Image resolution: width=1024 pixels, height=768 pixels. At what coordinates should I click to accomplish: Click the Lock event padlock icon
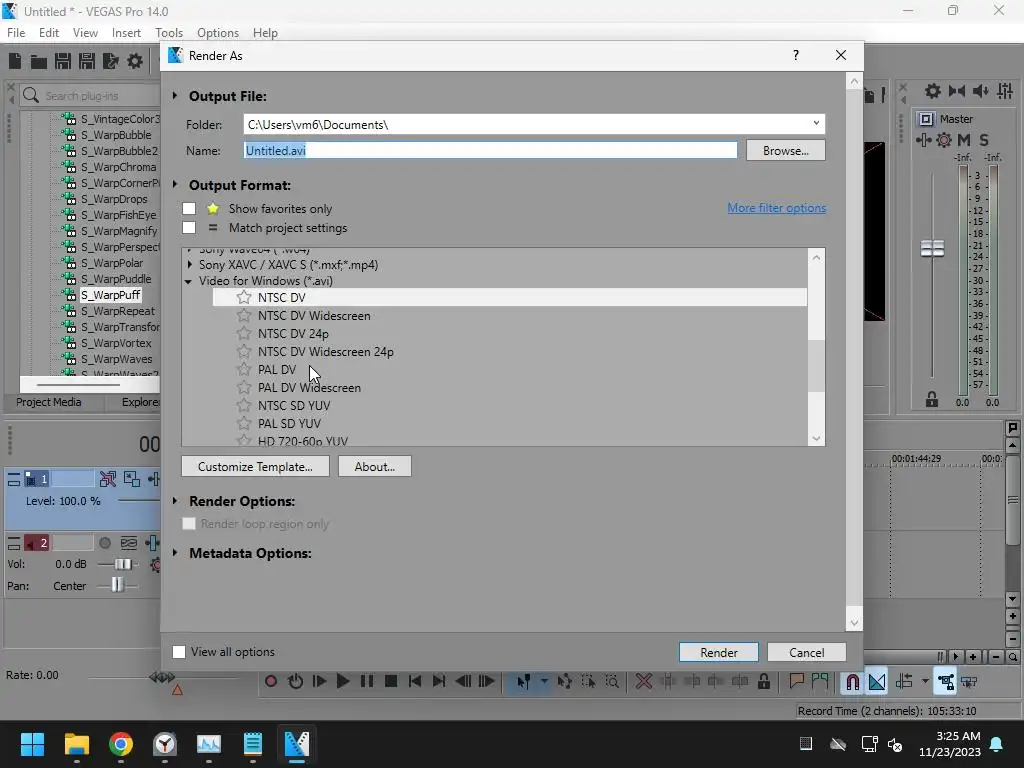point(763,682)
